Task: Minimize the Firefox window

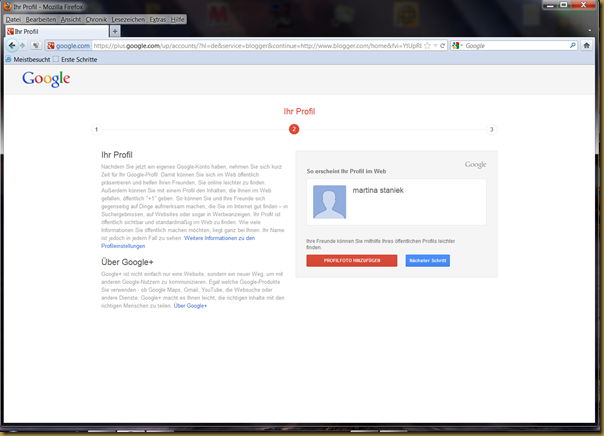Action: (550, 5)
